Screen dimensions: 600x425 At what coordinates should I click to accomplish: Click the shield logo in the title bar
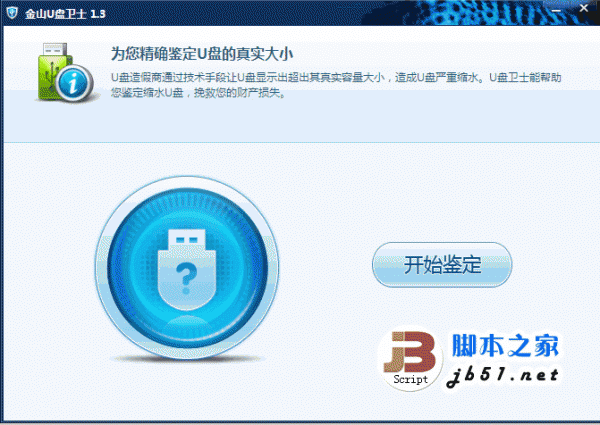[12, 13]
